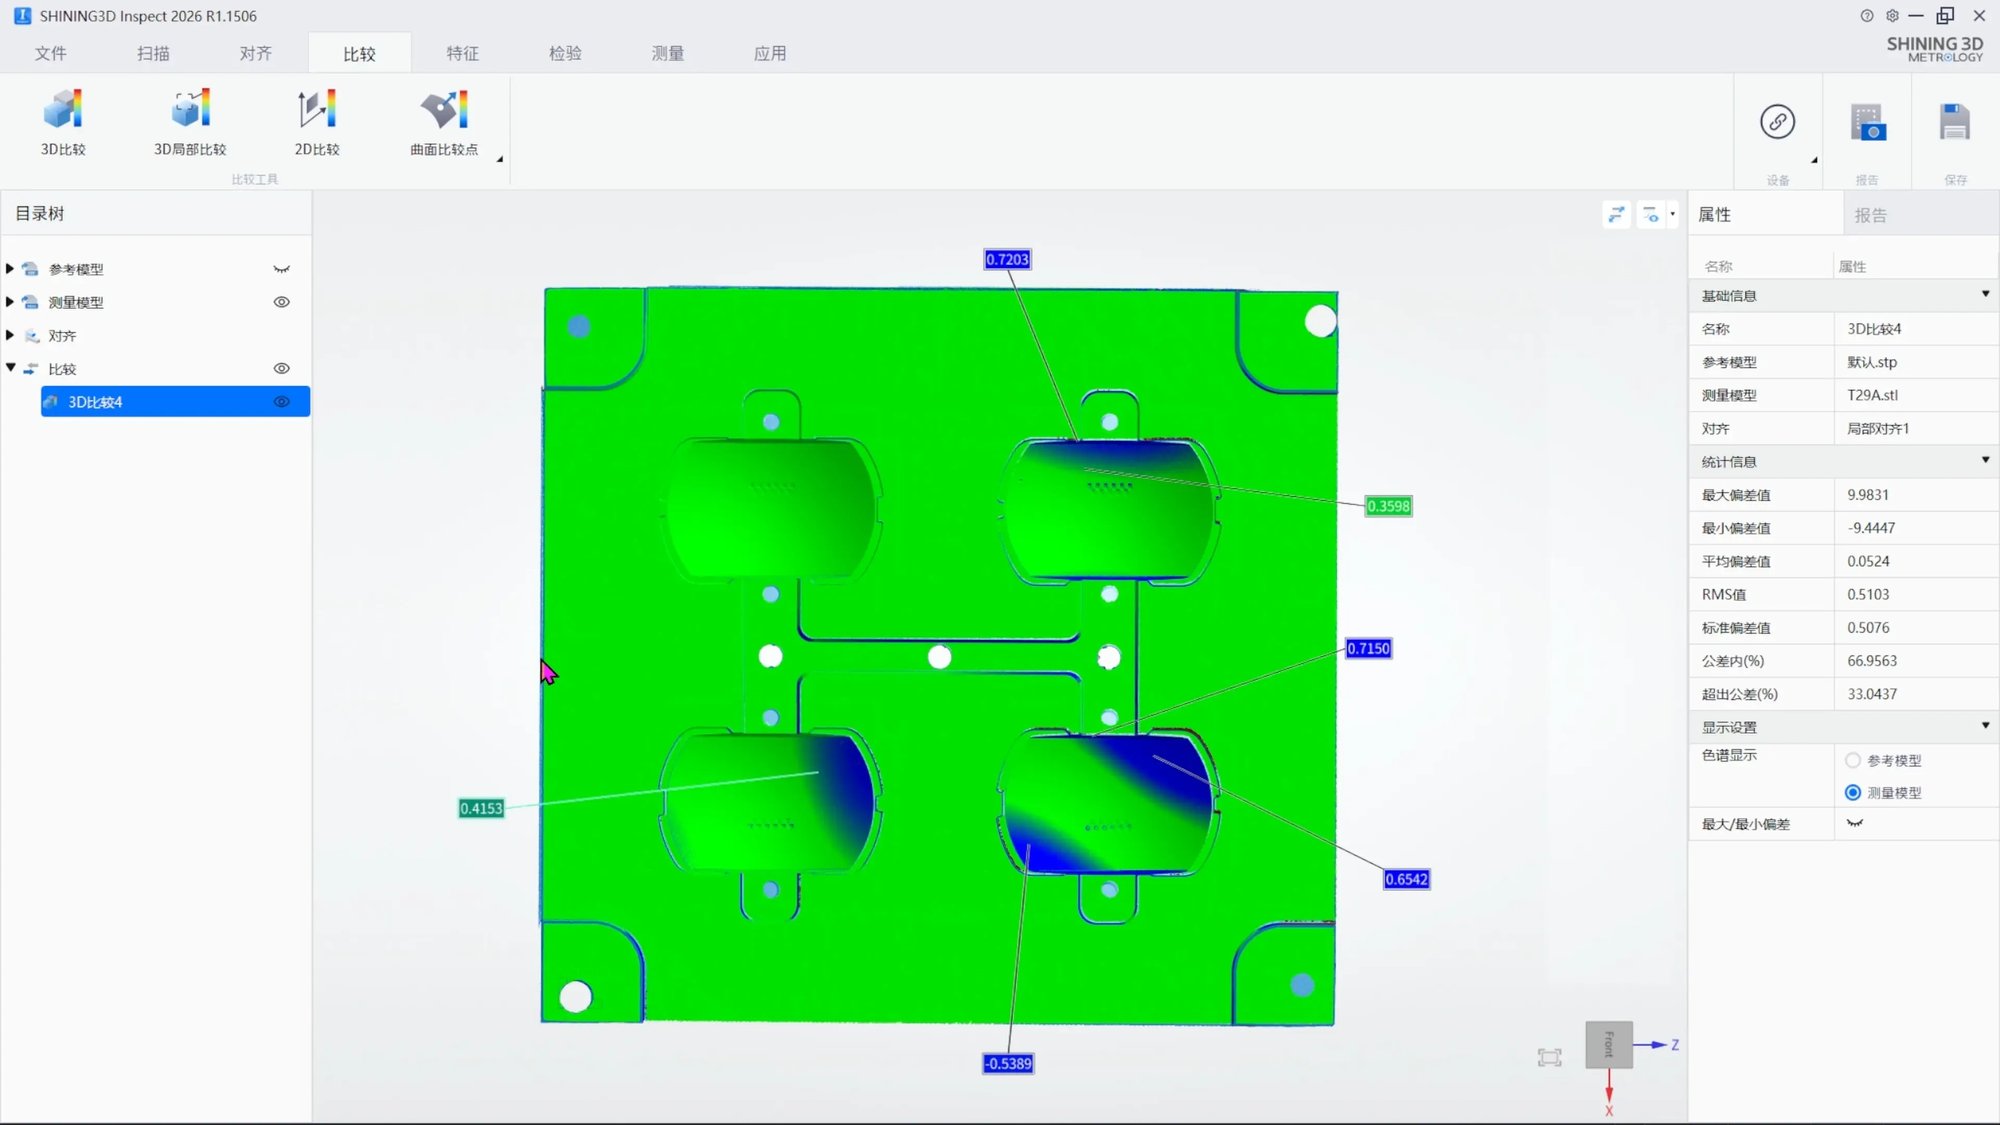Image resolution: width=2000 pixels, height=1125 pixels.
Task: Open the 设备 connection icon
Action: coord(1777,122)
